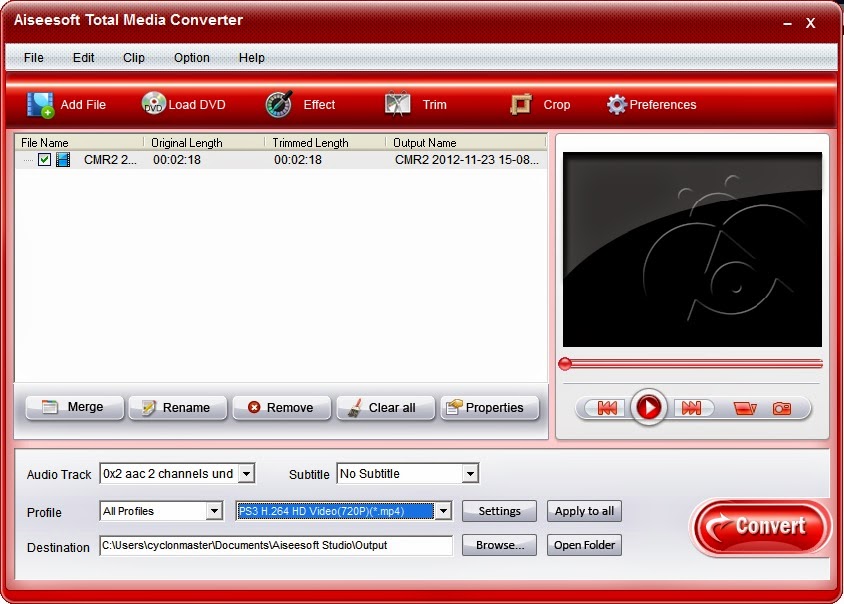Jump to previous with the skip-back button
The height and width of the screenshot is (604, 844).
(x=607, y=408)
